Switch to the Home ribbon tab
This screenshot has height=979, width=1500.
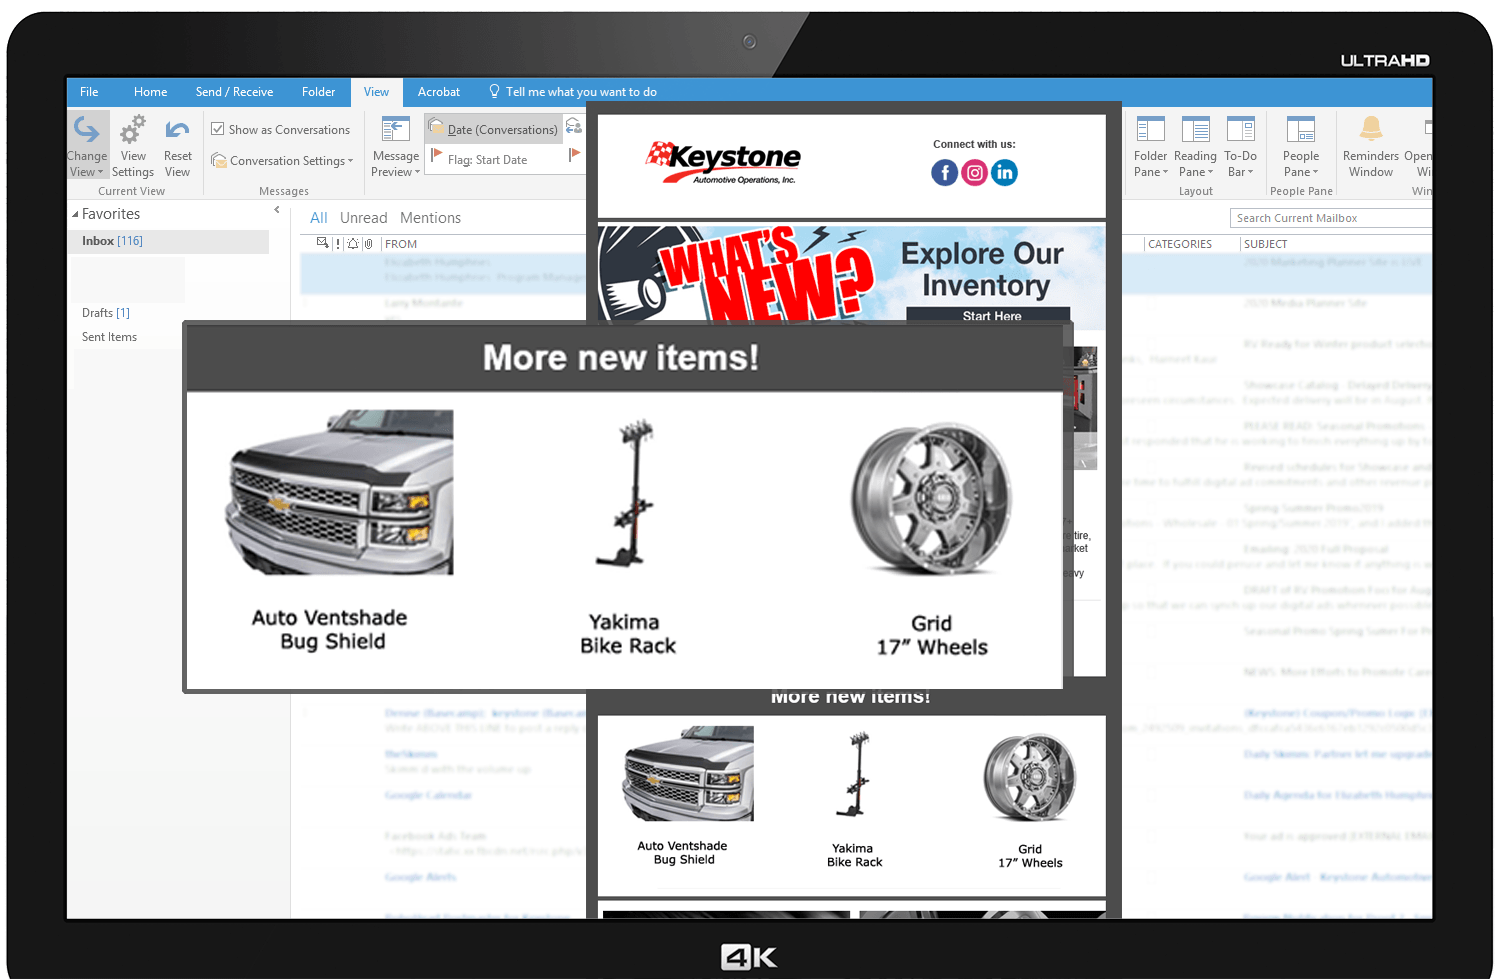pyautogui.click(x=151, y=92)
